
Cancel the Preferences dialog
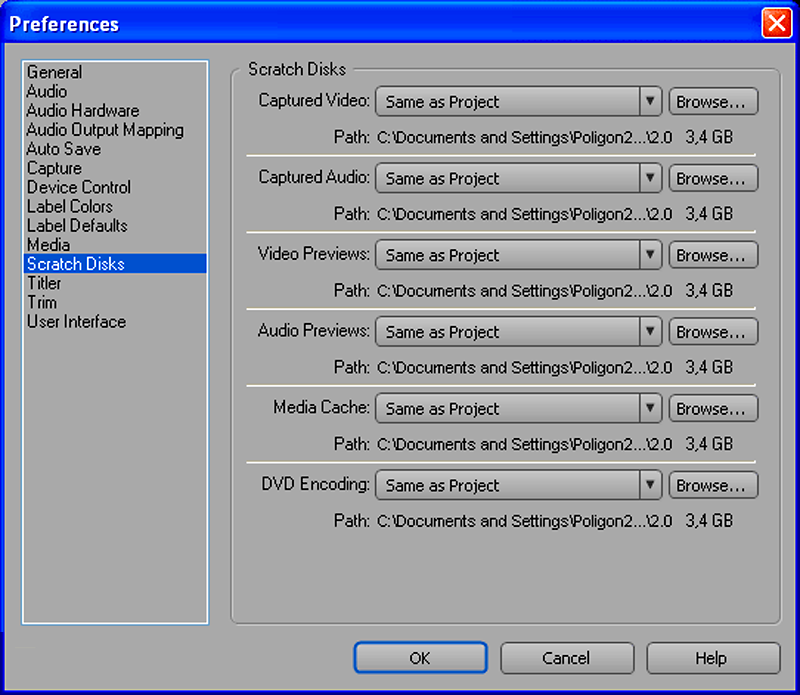pos(567,658)
